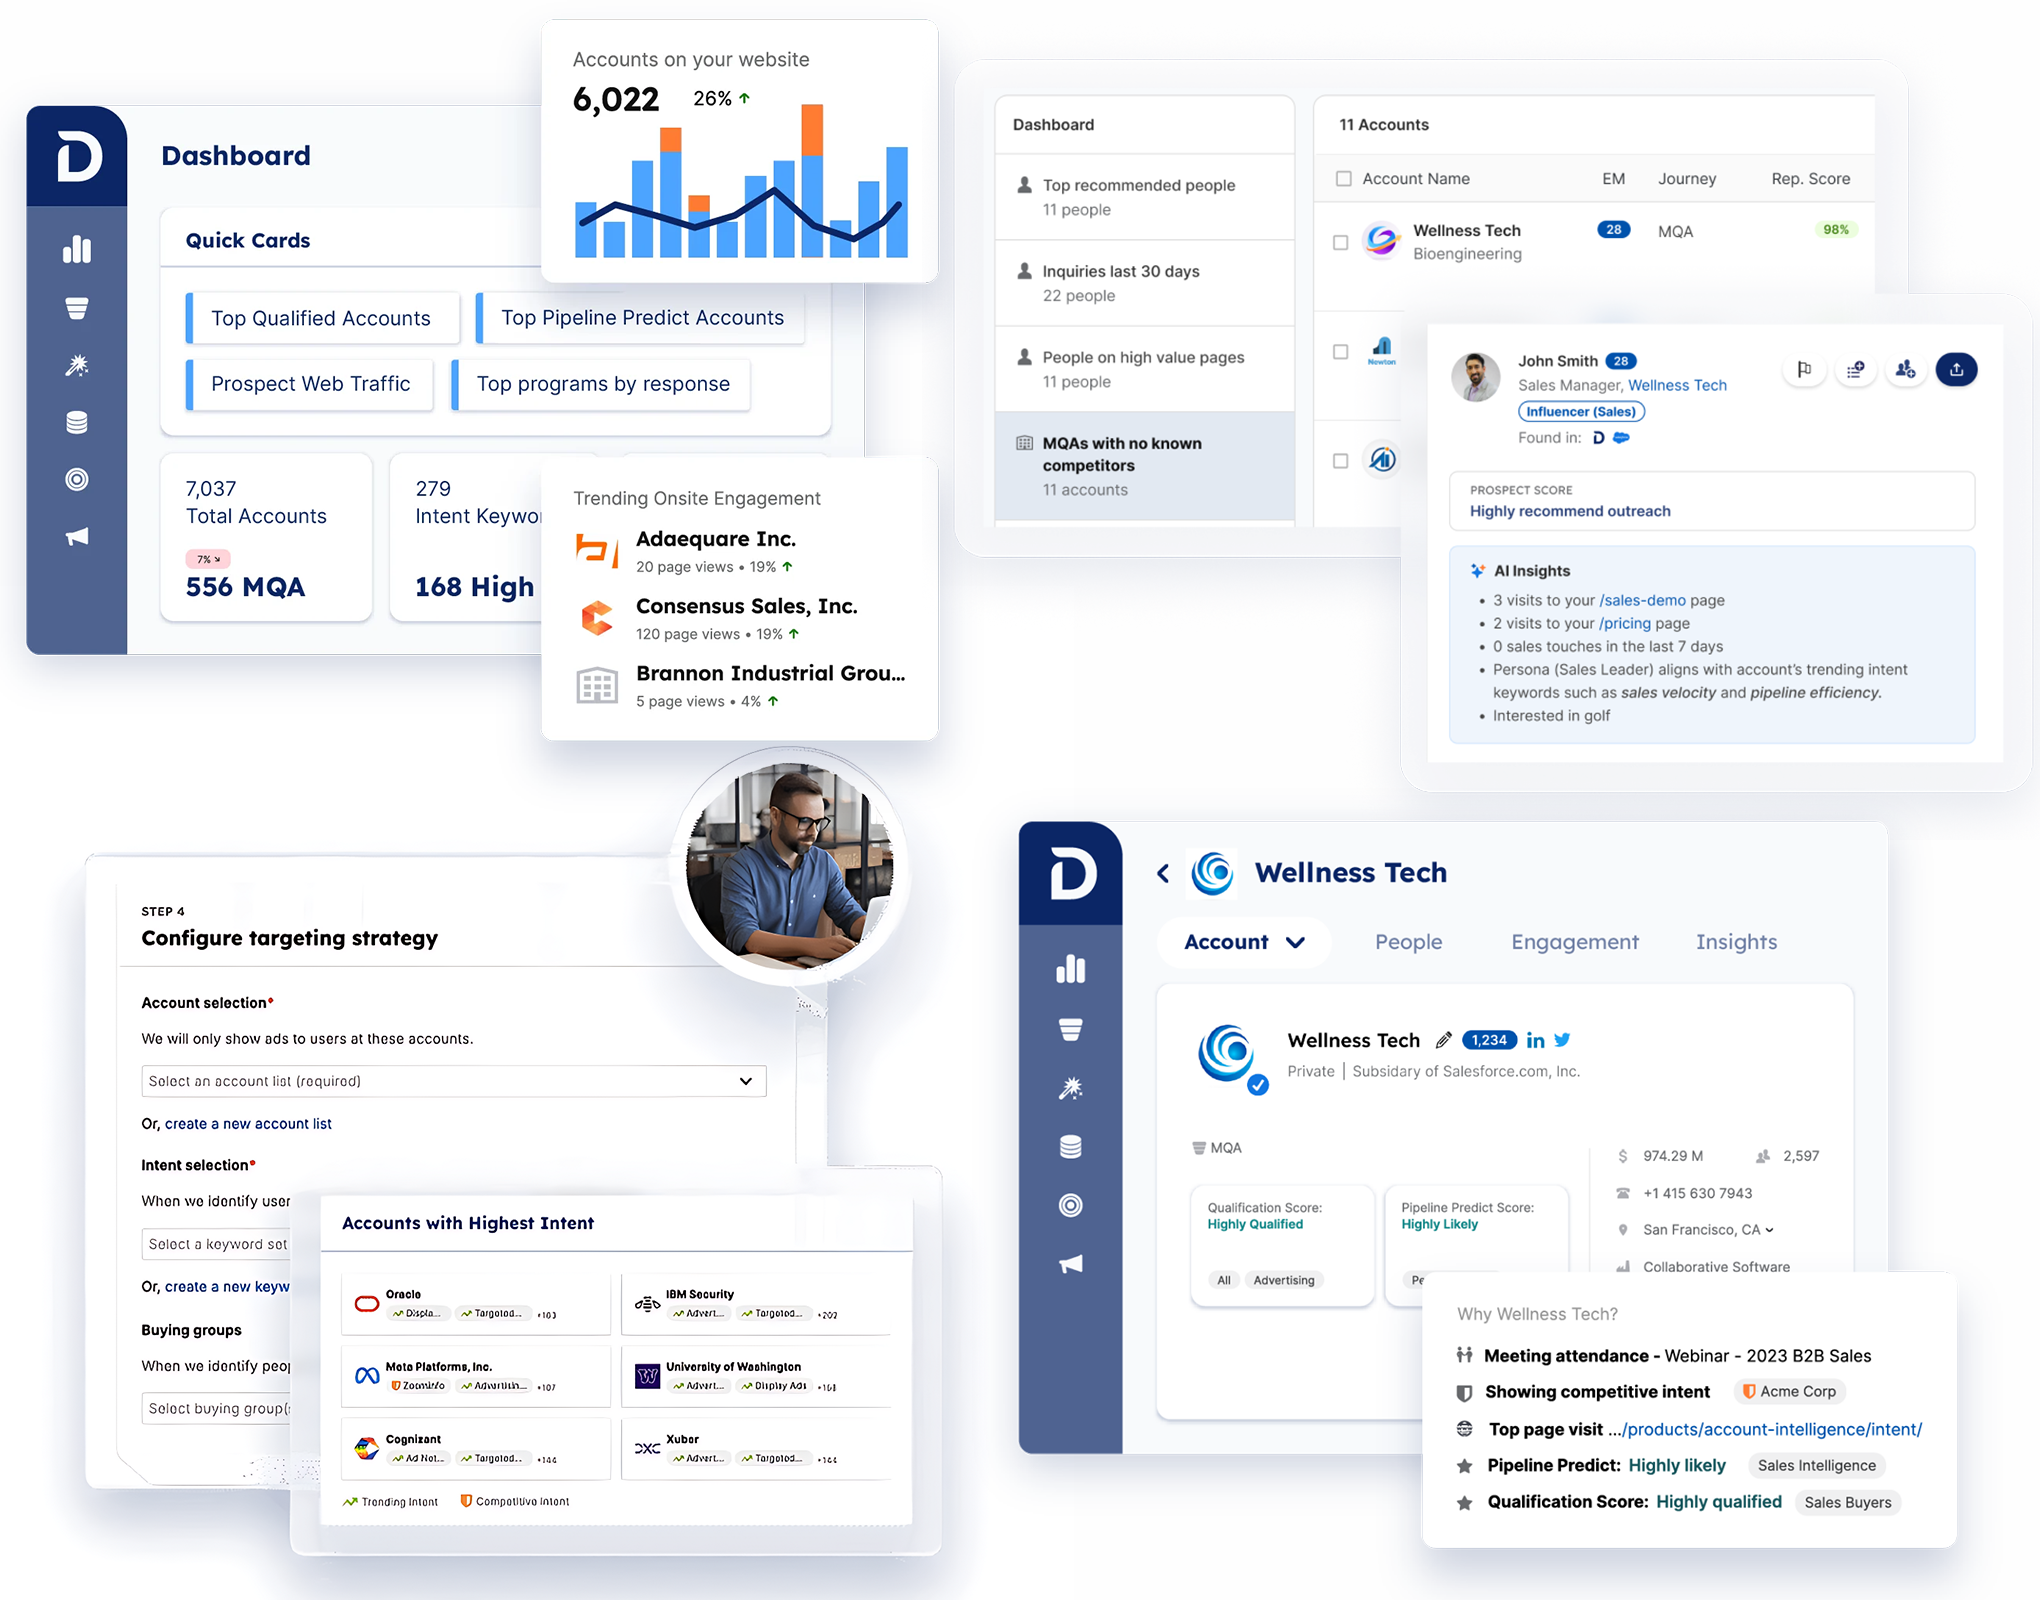Open megaphone icon in Wellness Tech sidebar
The height and width of the screenshot is (1600, 2040).
click(x=1071, y=1264)
